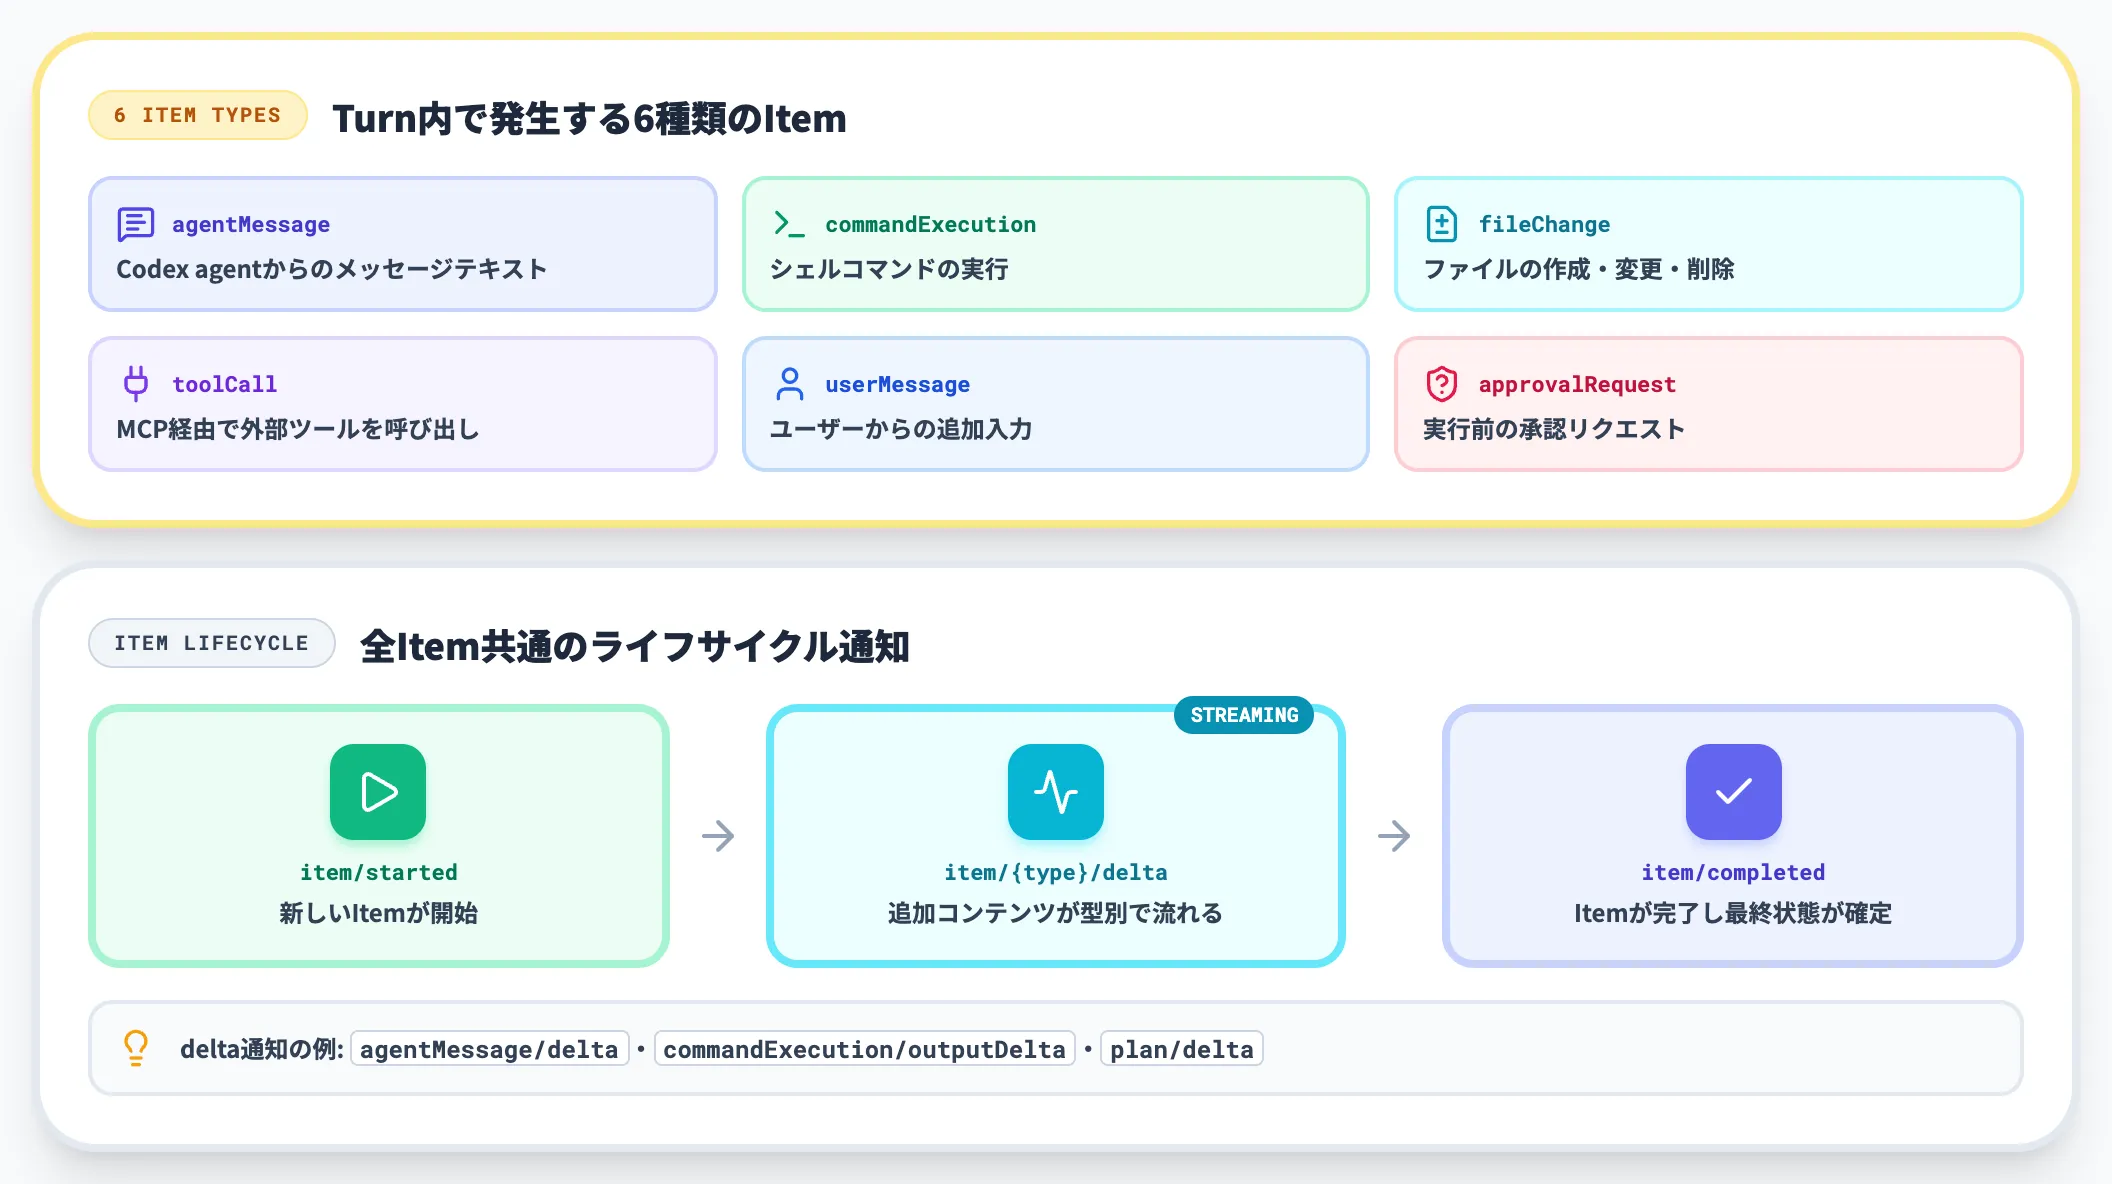The image size is (2112, 1184).
Task: Click the agentMessage chat bubble icon
Action: [x=135, y=224]
